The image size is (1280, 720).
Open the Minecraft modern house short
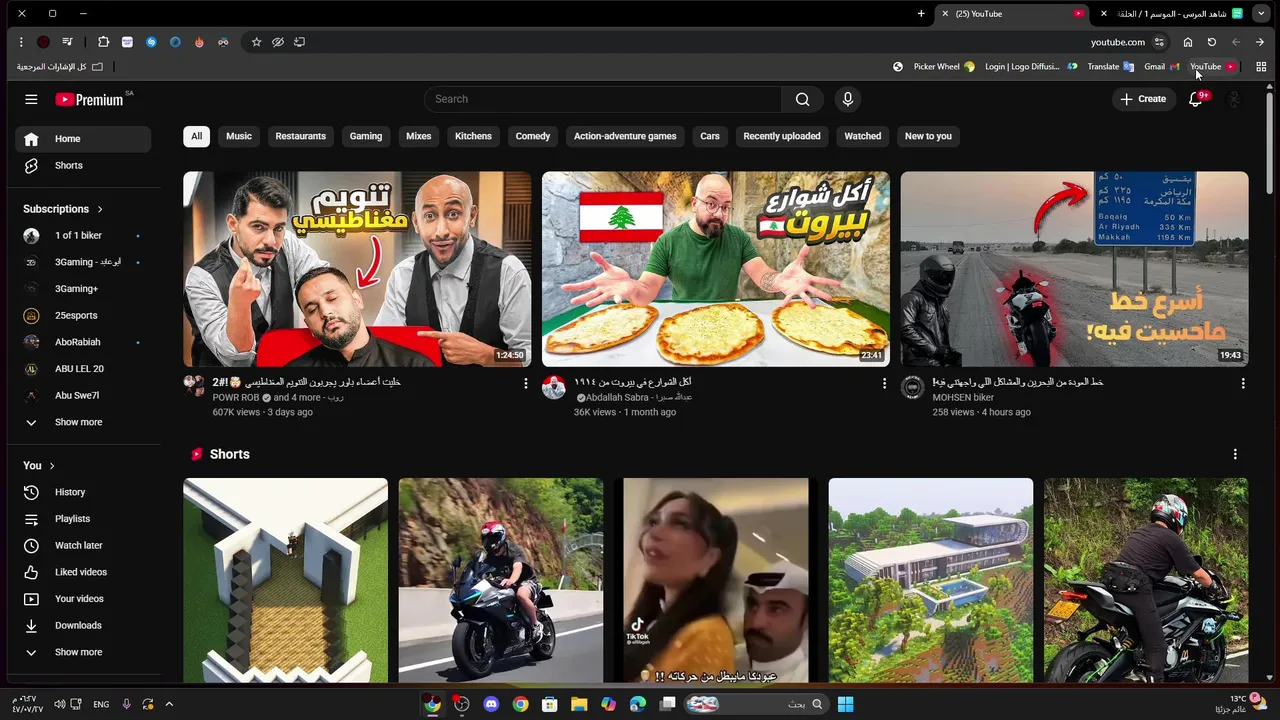click(x=931, y=580)
